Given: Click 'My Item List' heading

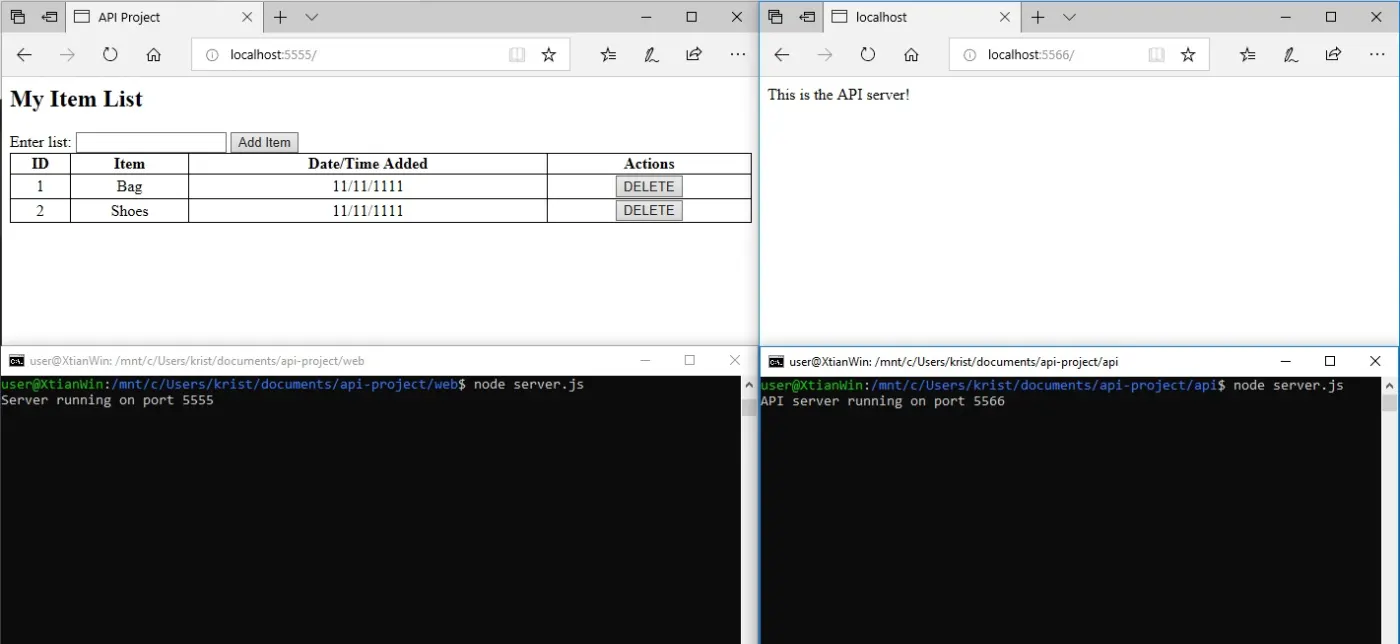Looking at the screenshot, I should 76,99.
